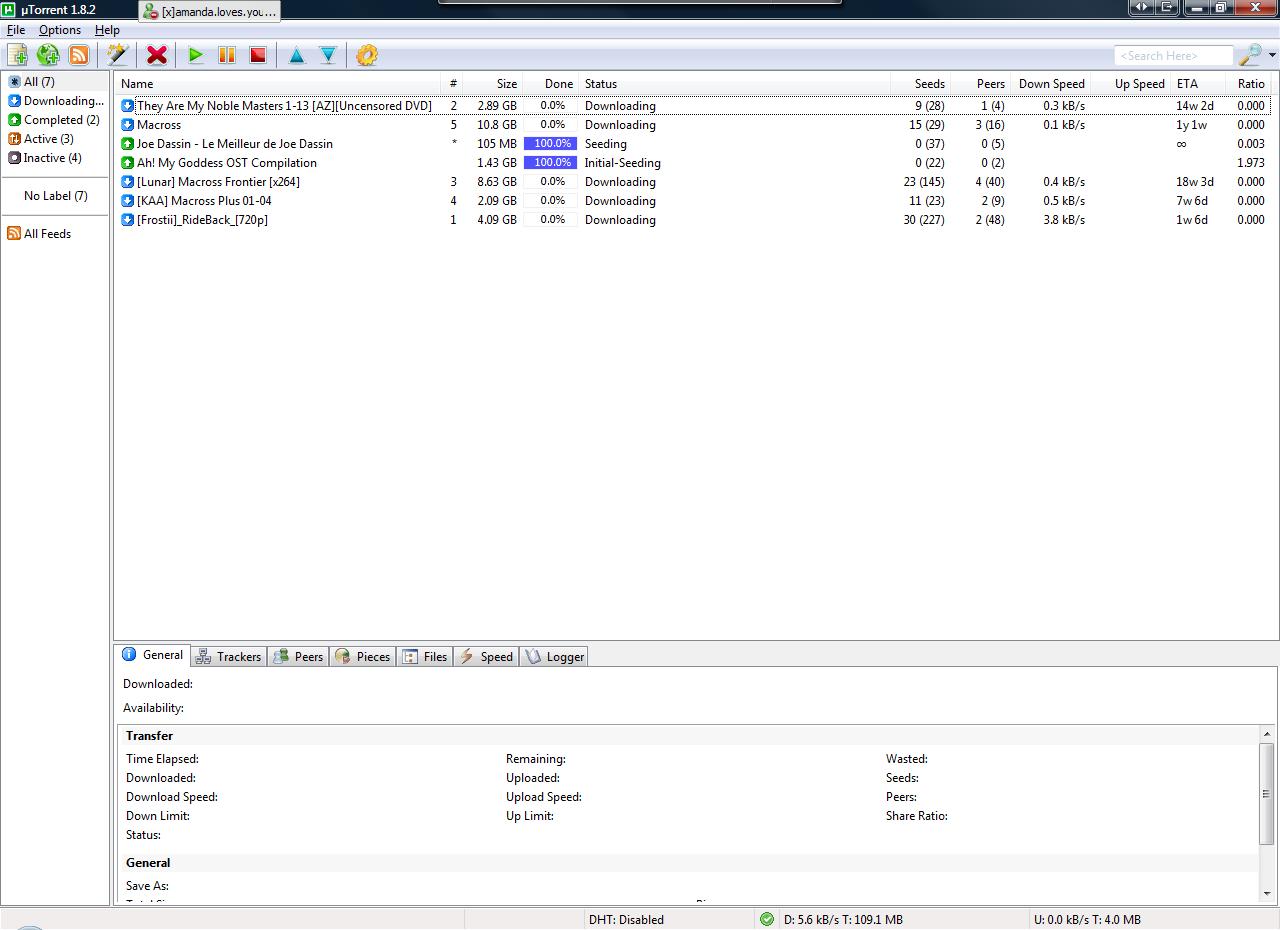Viewport: 1280px width, 930px height.
Task: Open the Options menu
Action: [x=60, y=30]
